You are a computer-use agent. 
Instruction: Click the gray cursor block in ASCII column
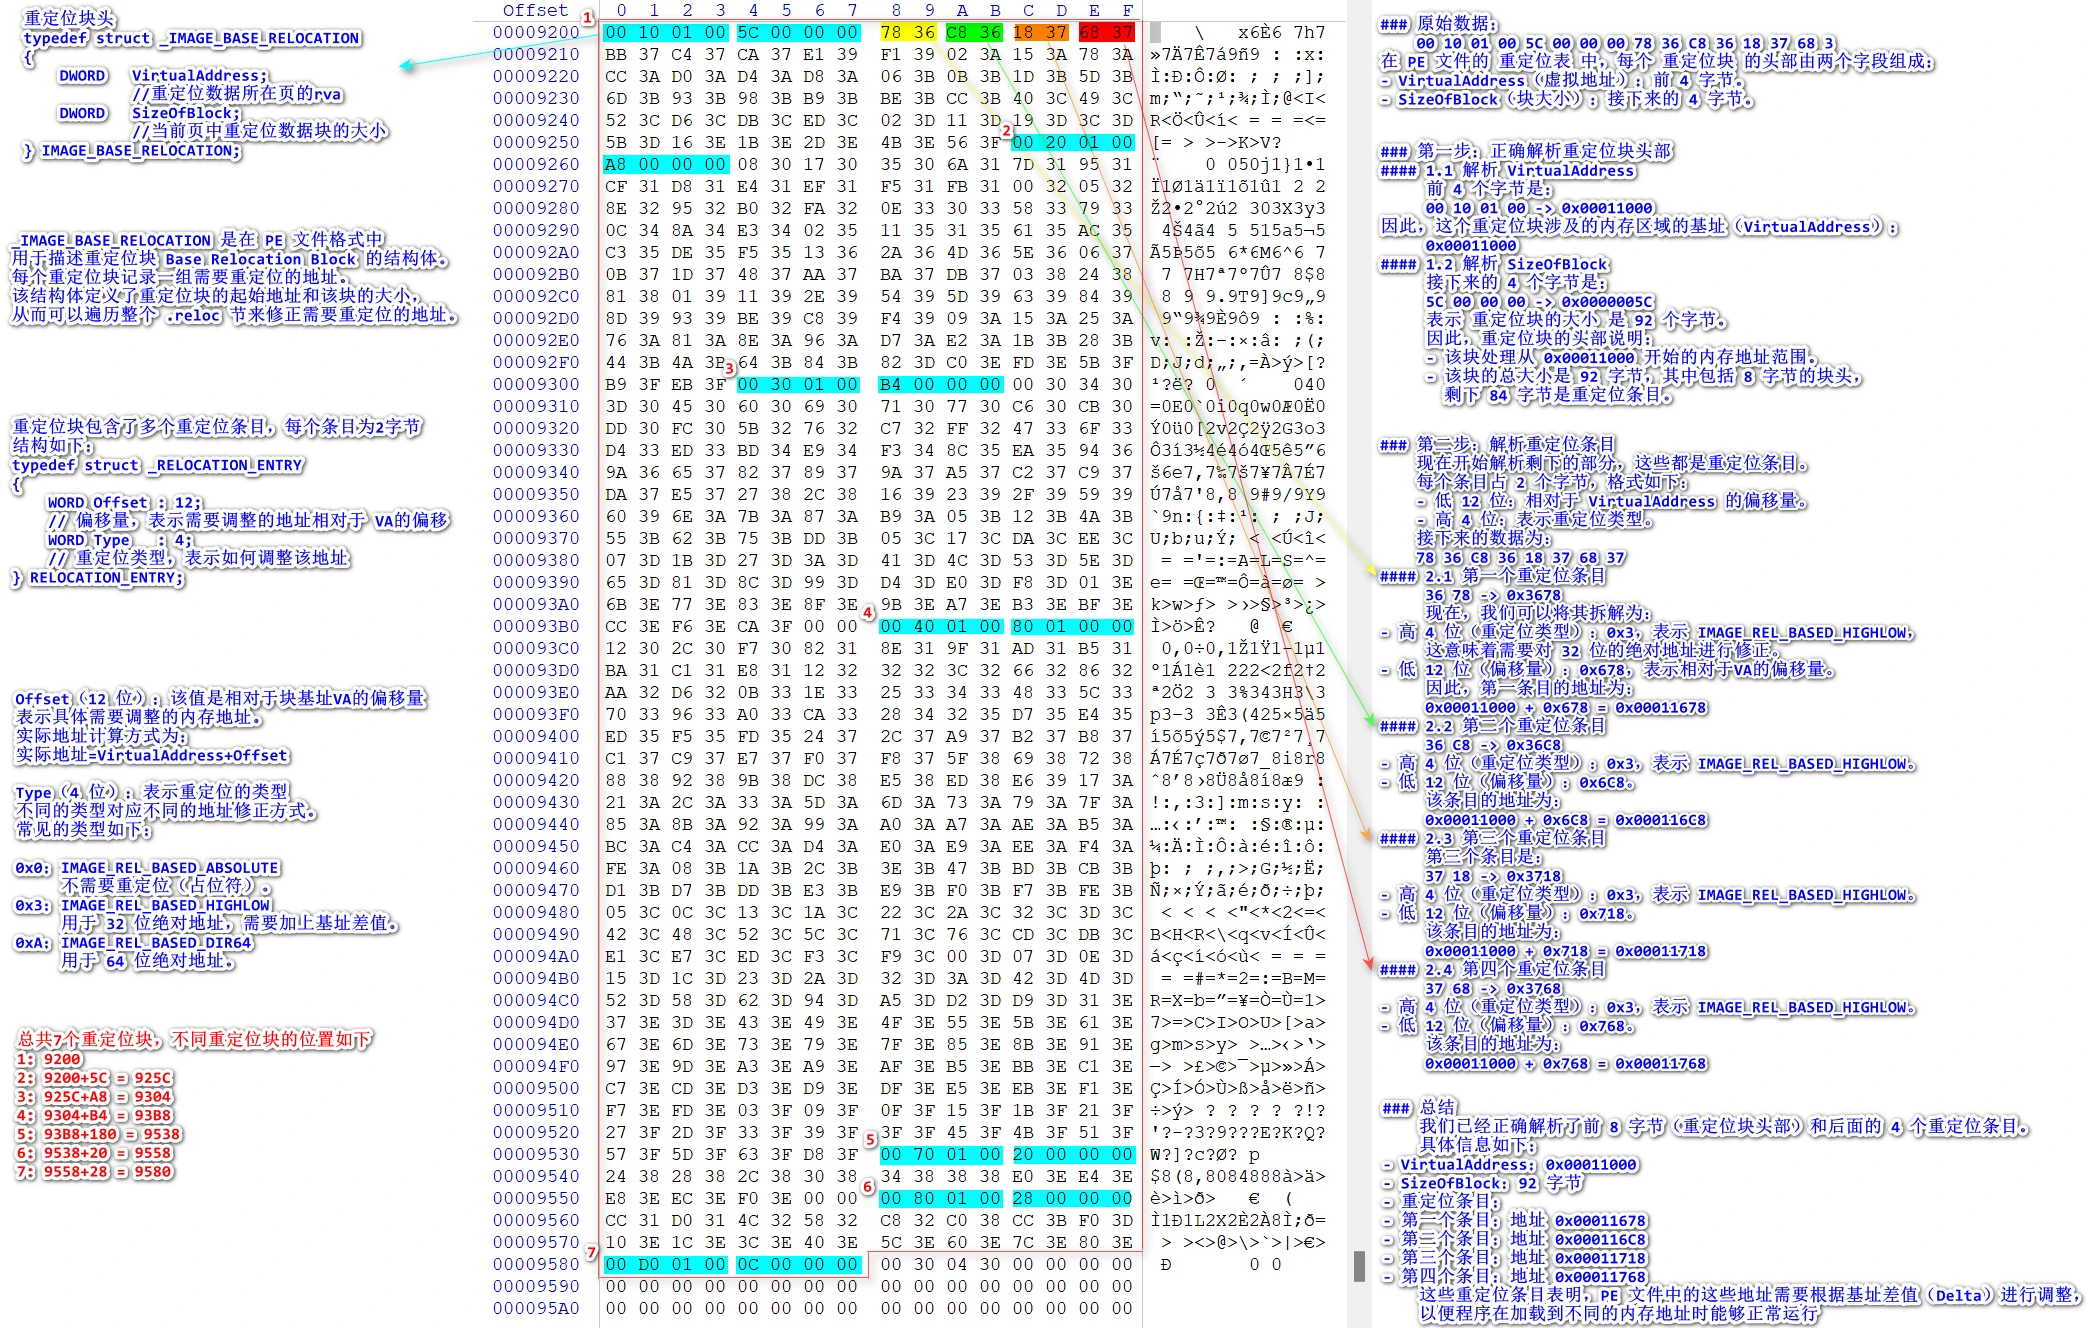point(1155,32)
